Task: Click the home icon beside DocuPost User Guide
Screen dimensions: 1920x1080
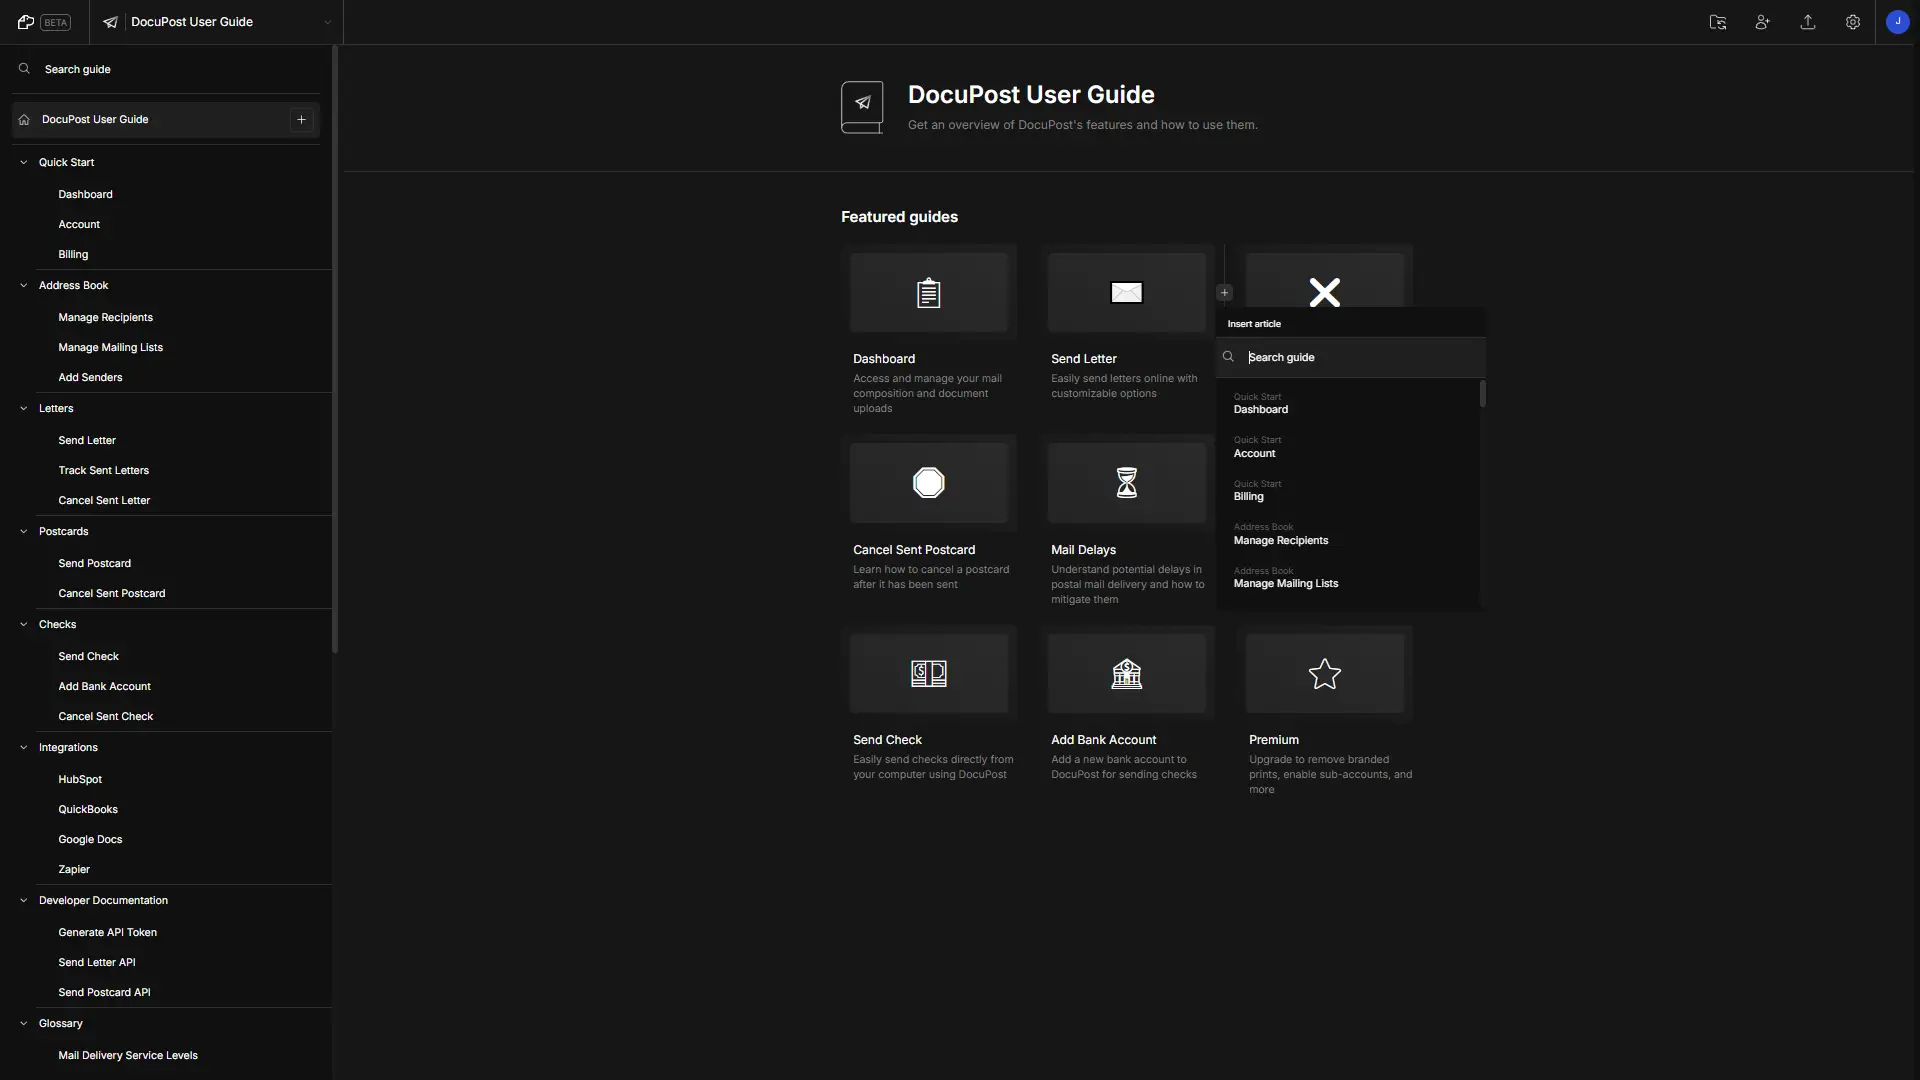Action: (x=24, y=120)
